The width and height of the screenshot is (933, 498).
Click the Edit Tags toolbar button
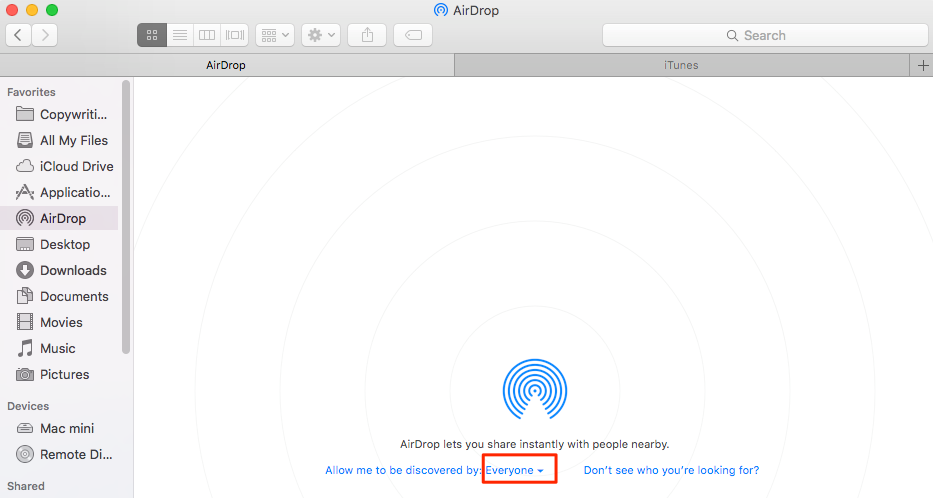click(413, 35)
